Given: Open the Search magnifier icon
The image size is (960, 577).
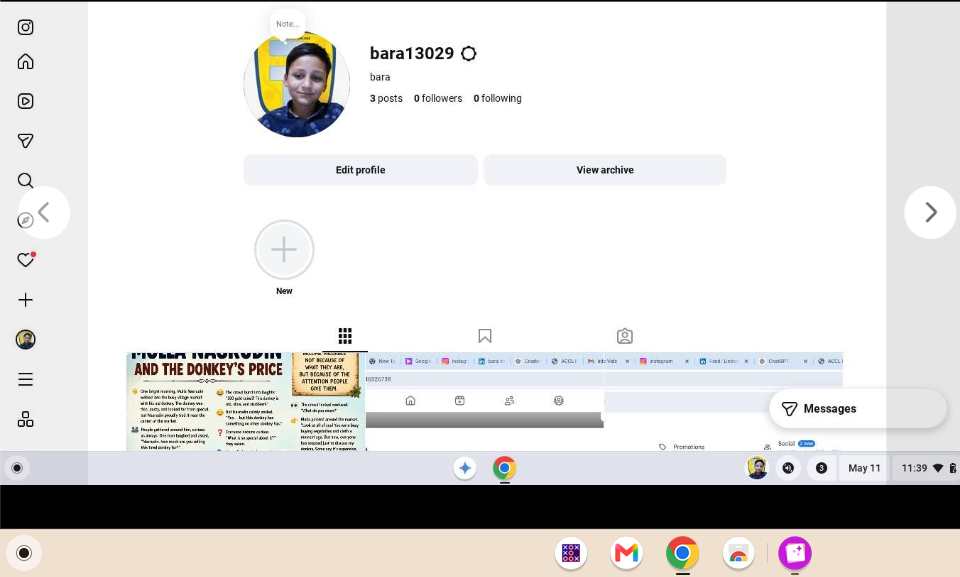Looking at the screenshot, I should click(25, 181).
